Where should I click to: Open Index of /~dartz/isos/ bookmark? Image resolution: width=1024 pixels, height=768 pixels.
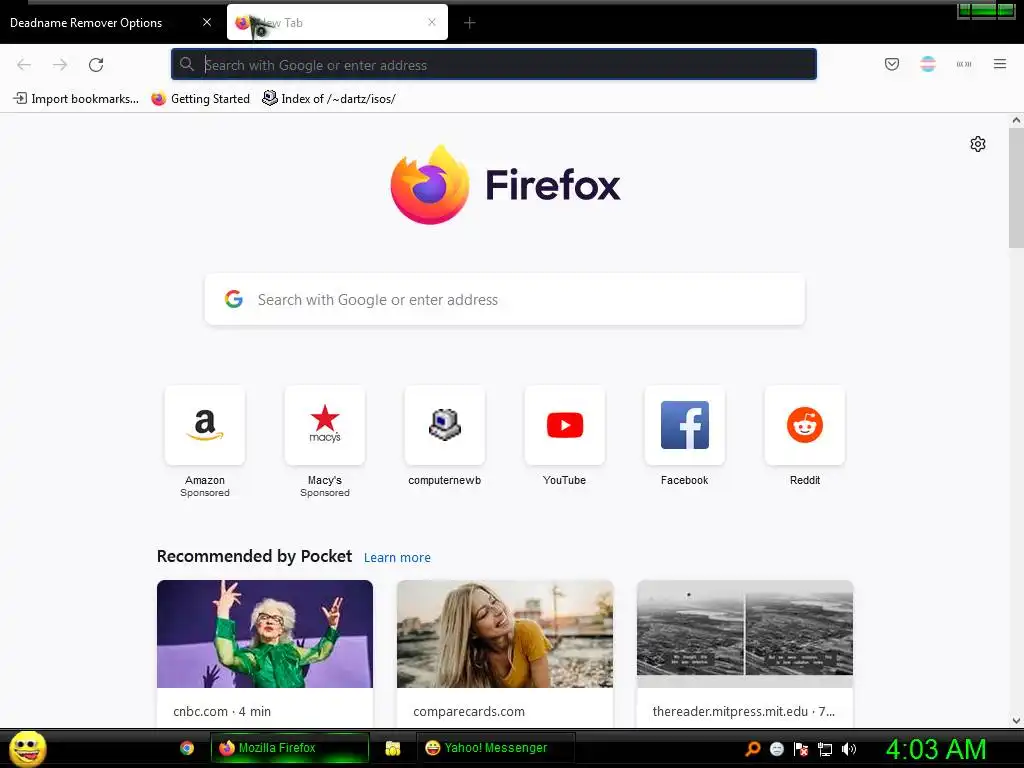click(x=329, y=99)
